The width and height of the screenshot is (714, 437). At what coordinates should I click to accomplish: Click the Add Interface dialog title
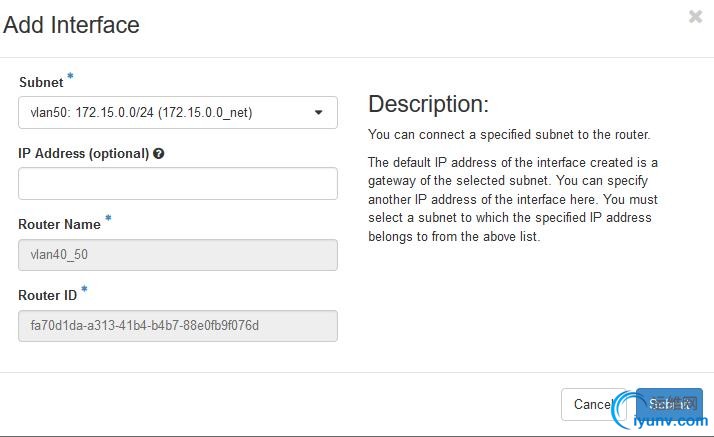(72, 25)
